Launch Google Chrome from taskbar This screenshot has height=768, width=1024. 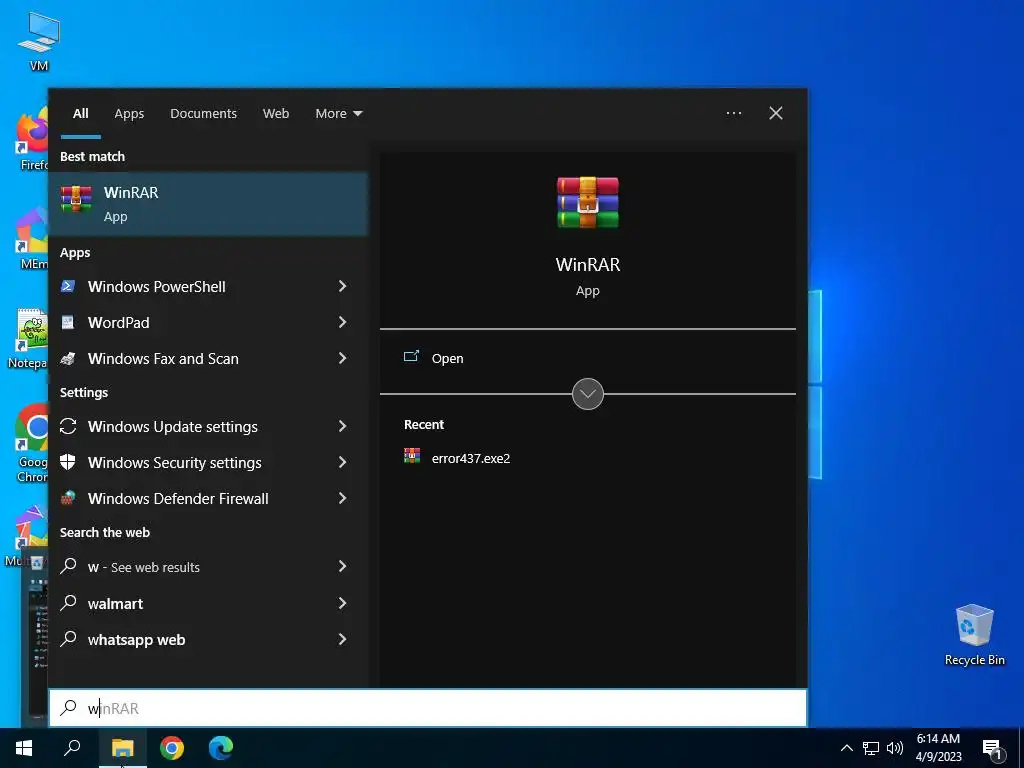pos(172,748)
